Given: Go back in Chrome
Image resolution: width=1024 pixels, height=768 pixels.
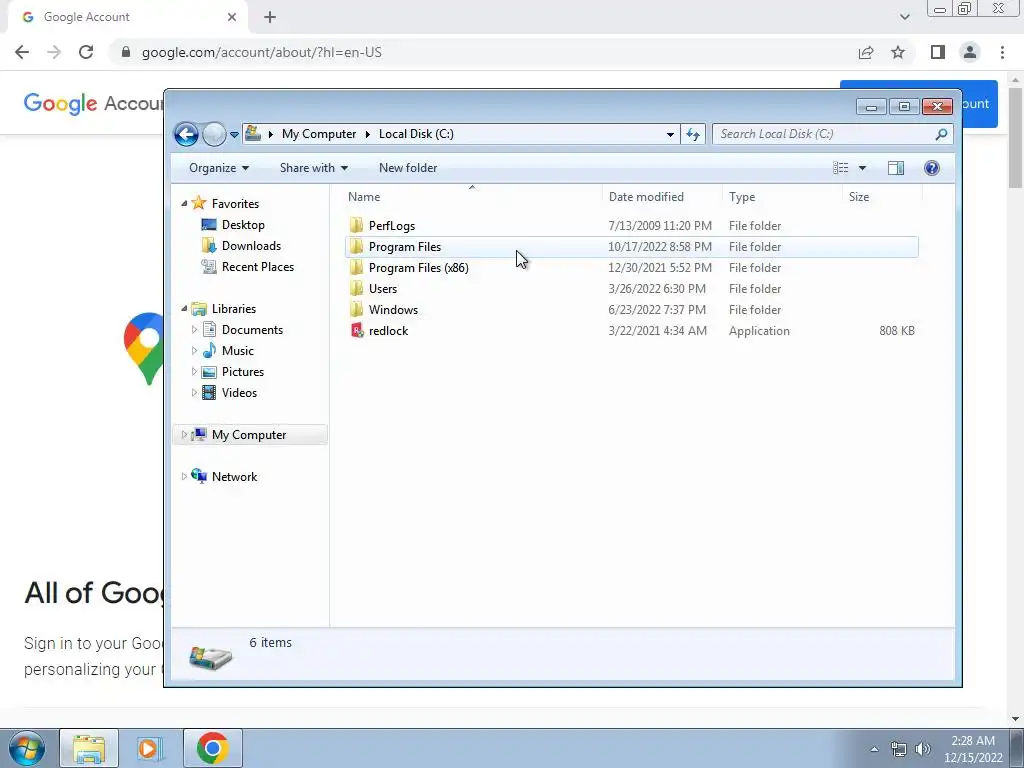Looking at the screenshot, I should point(22,52).
